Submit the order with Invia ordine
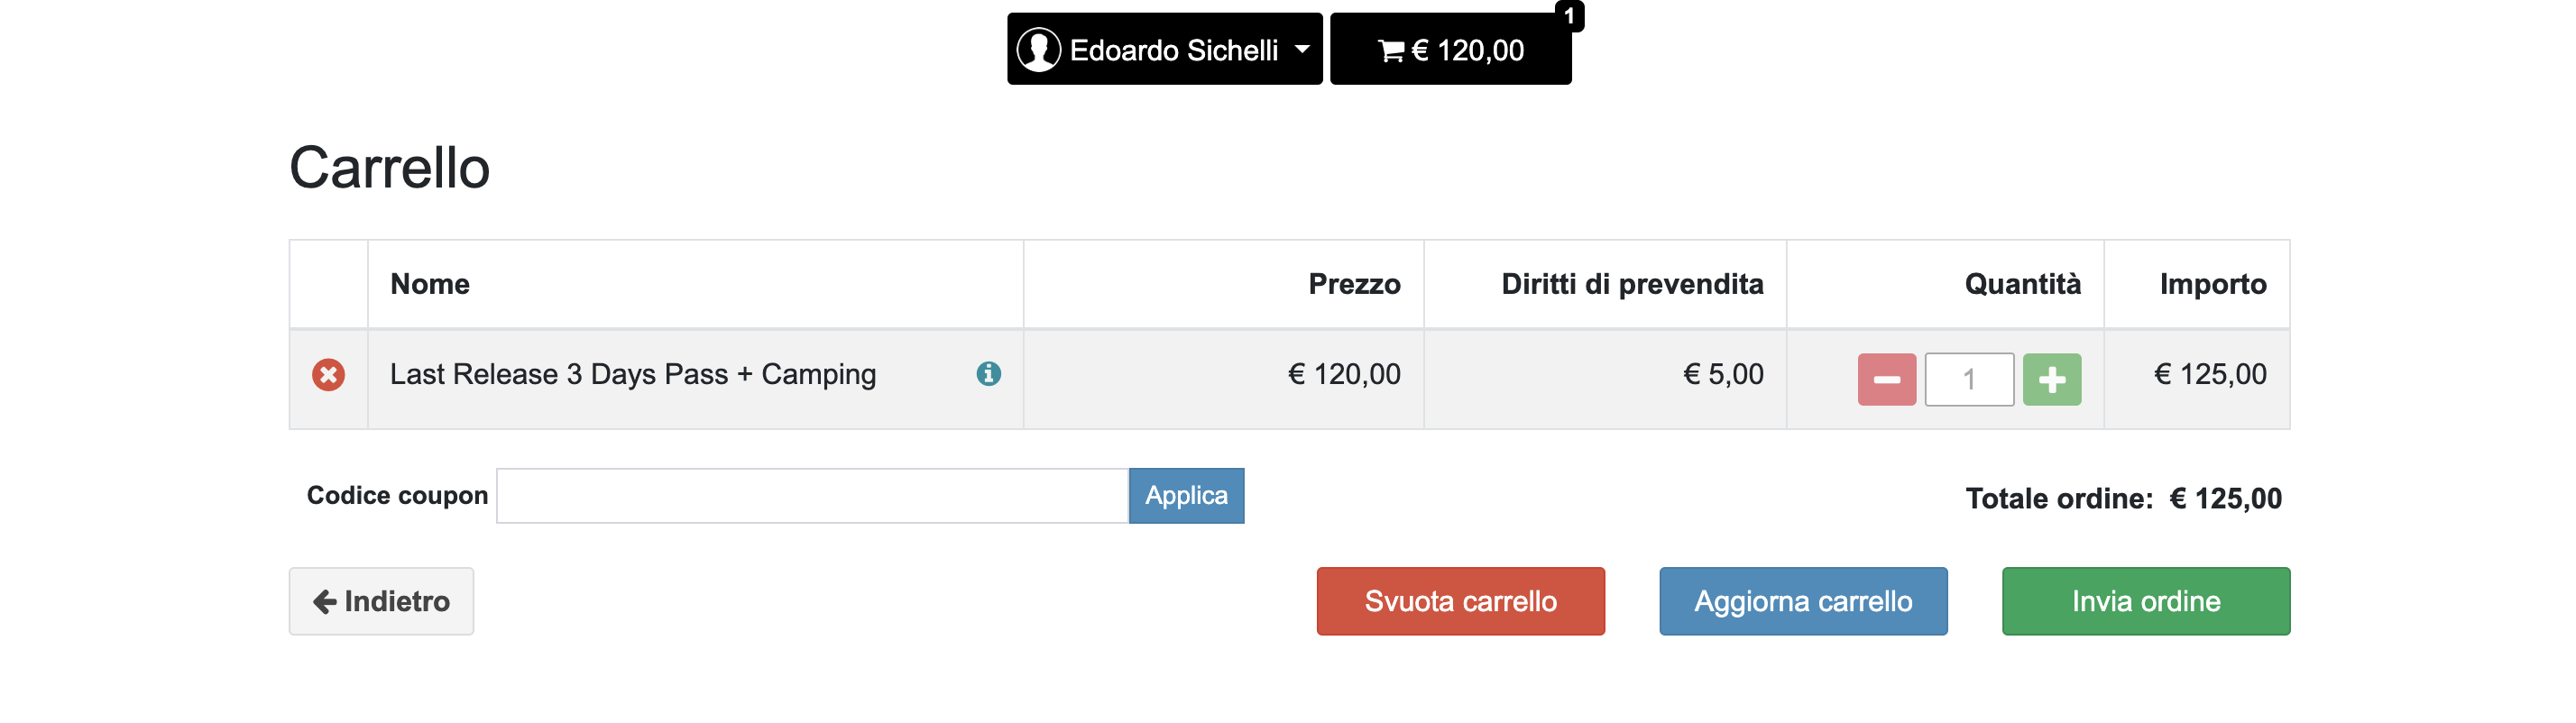The image size is (2576, 723). pos(2145,602)
